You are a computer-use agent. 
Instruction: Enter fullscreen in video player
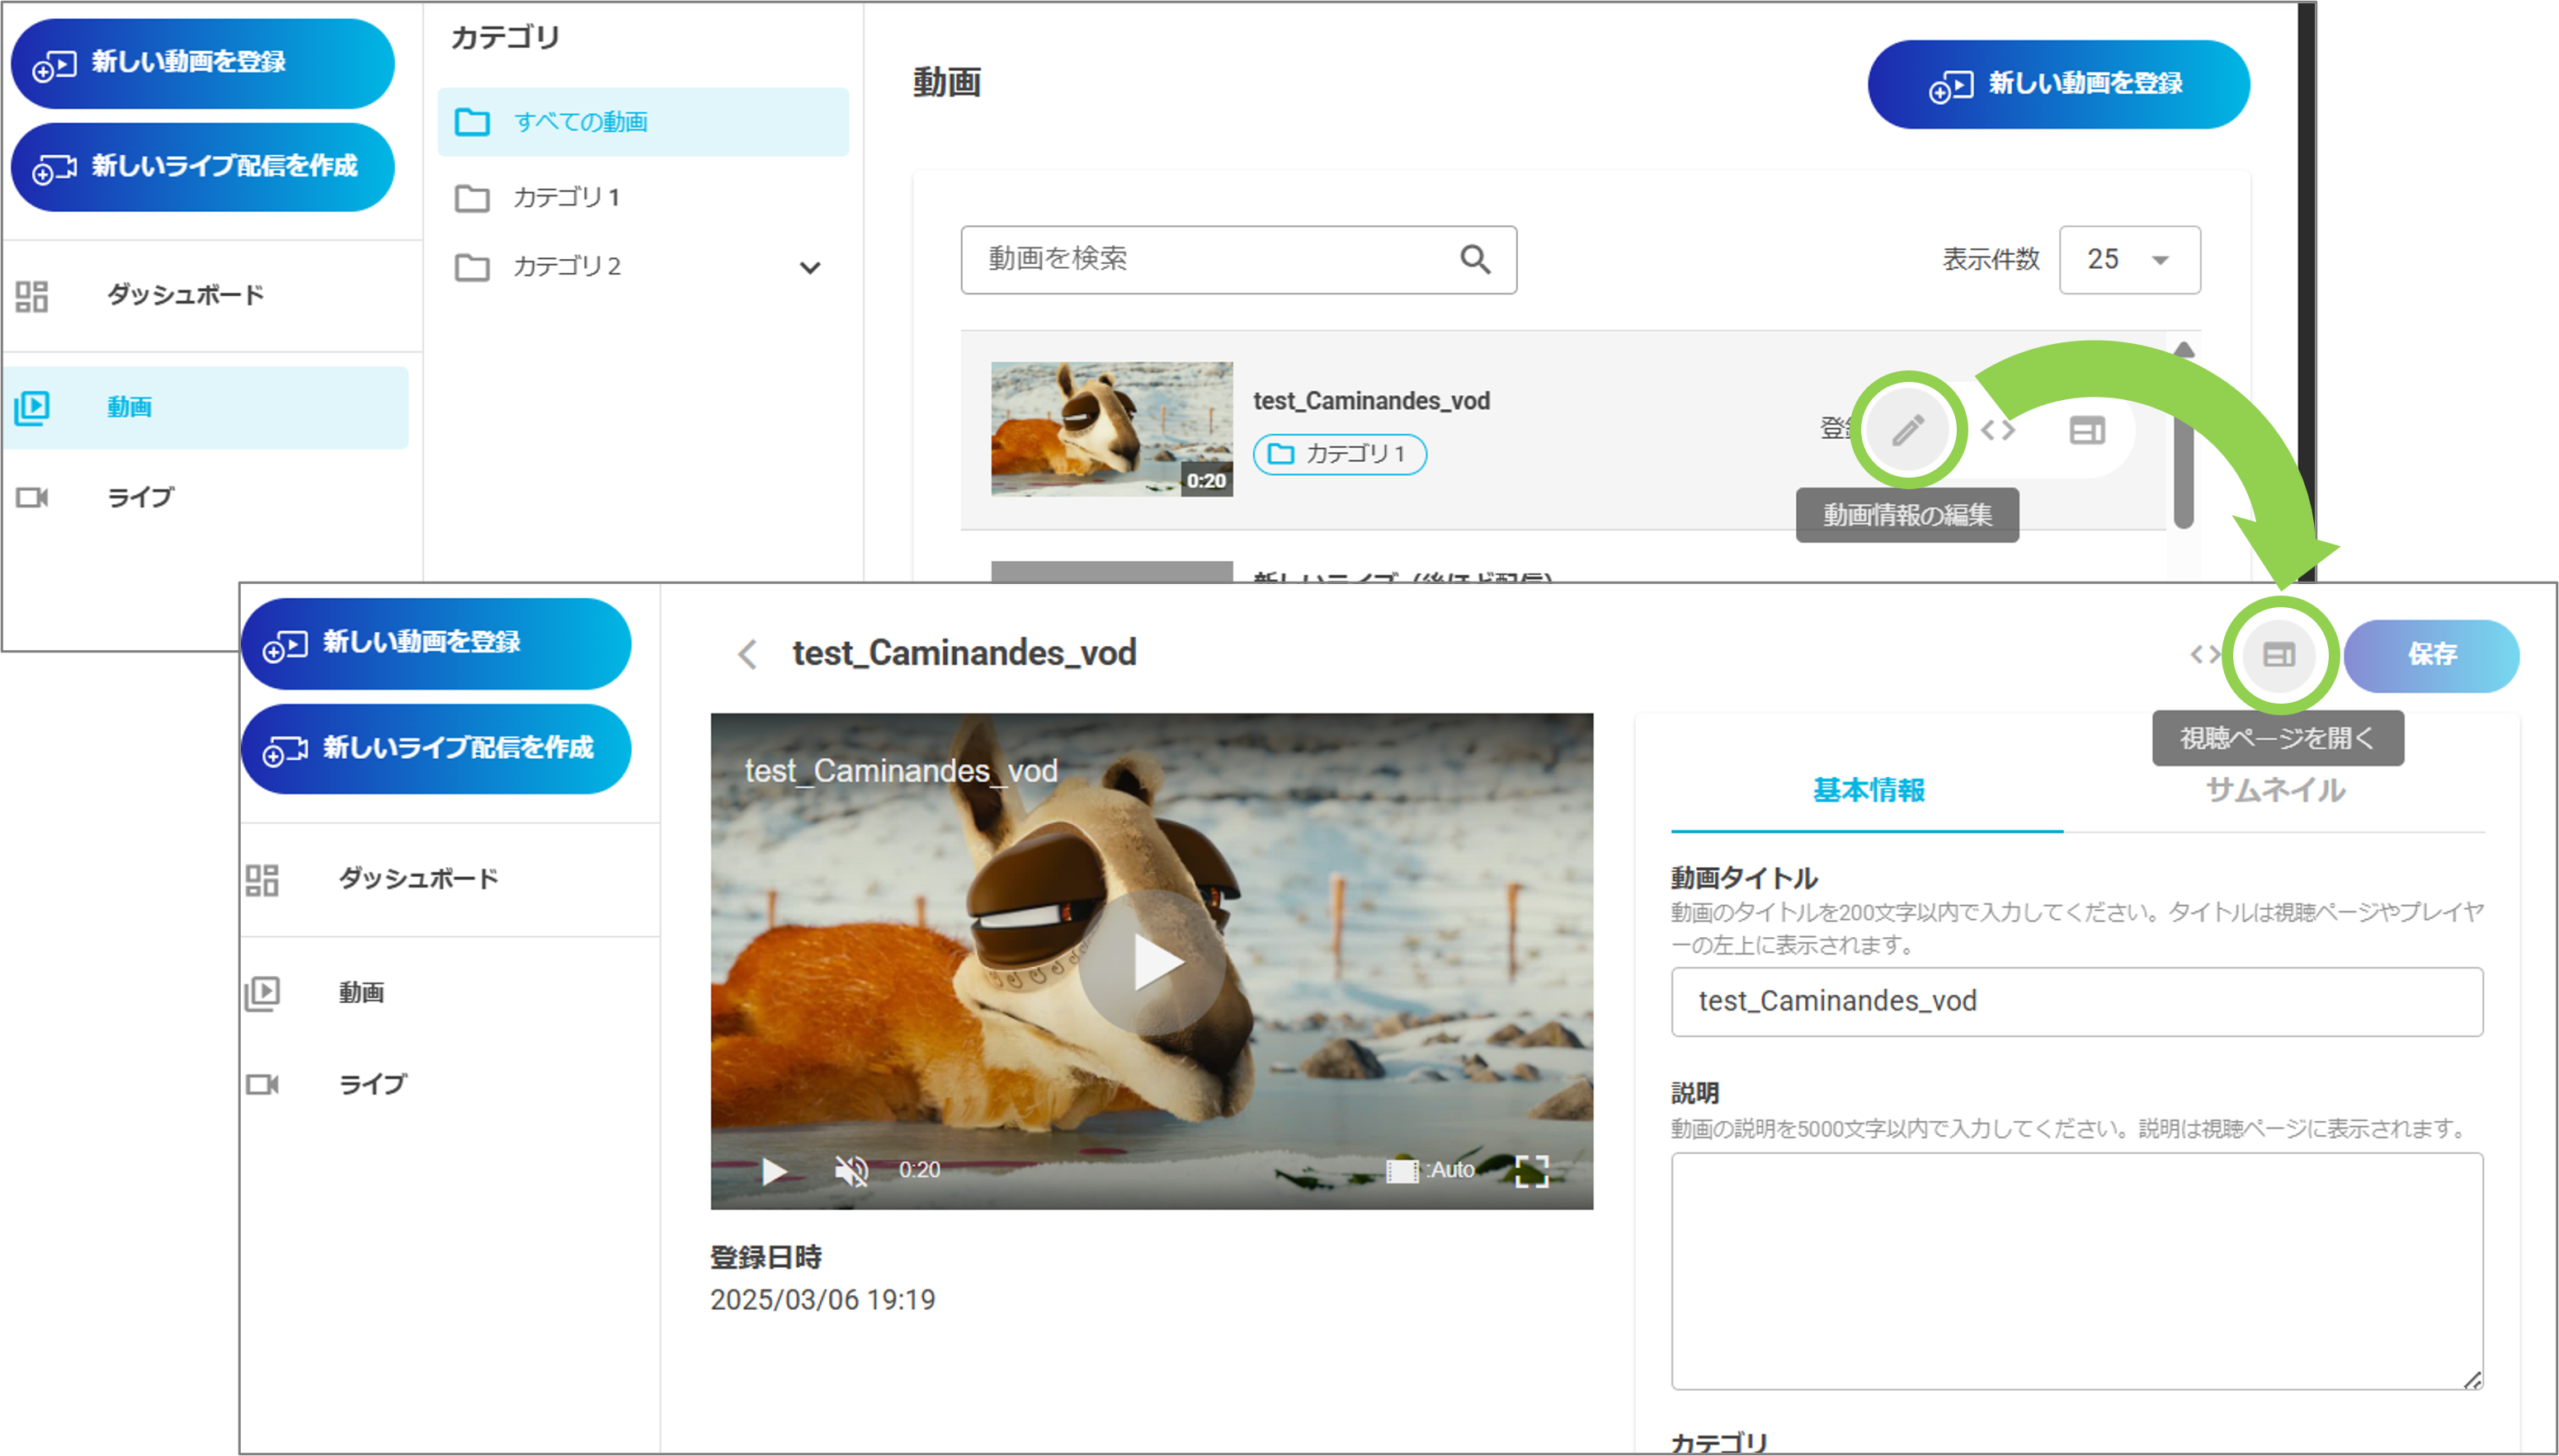click(1531, 1170)
